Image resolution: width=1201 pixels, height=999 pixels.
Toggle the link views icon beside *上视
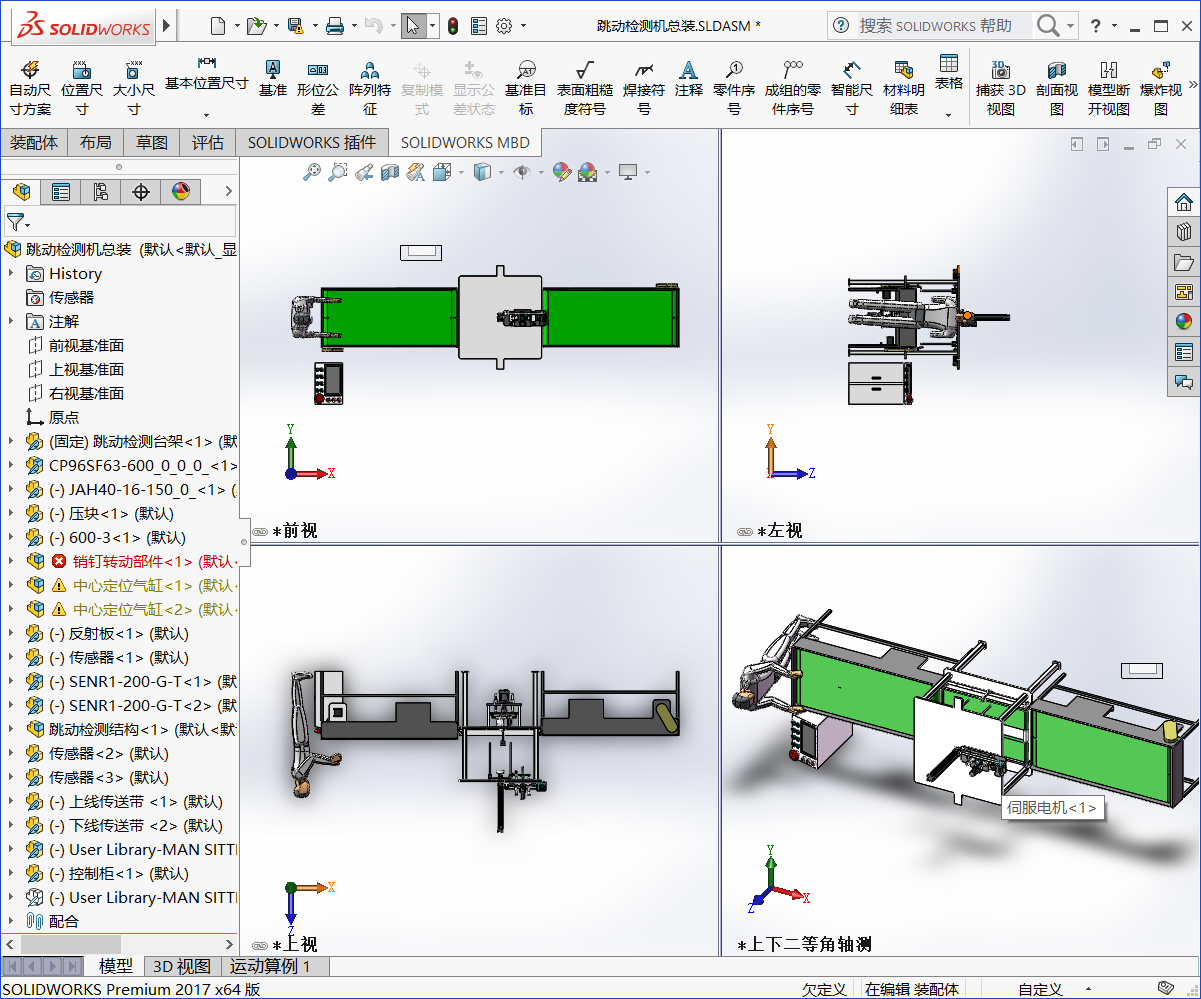tap(260, 945)
